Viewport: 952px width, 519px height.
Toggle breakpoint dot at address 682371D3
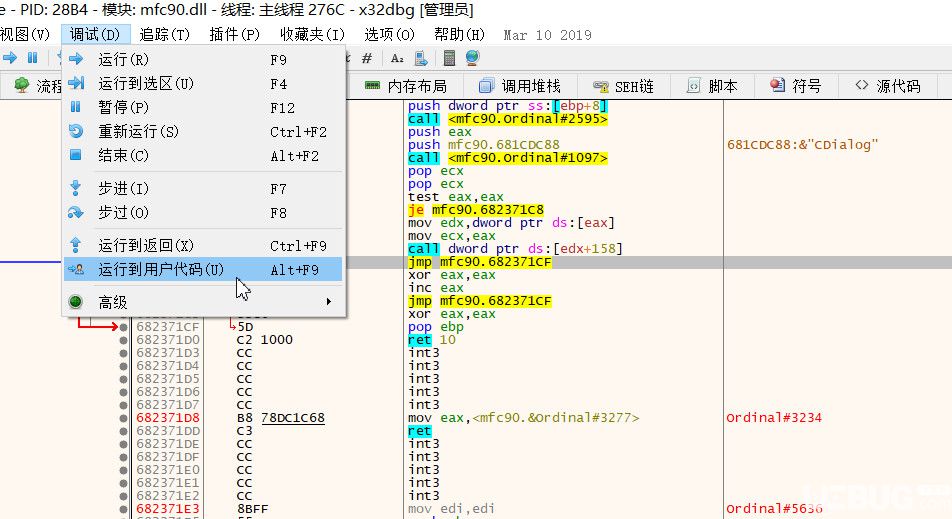click(123, 353)
